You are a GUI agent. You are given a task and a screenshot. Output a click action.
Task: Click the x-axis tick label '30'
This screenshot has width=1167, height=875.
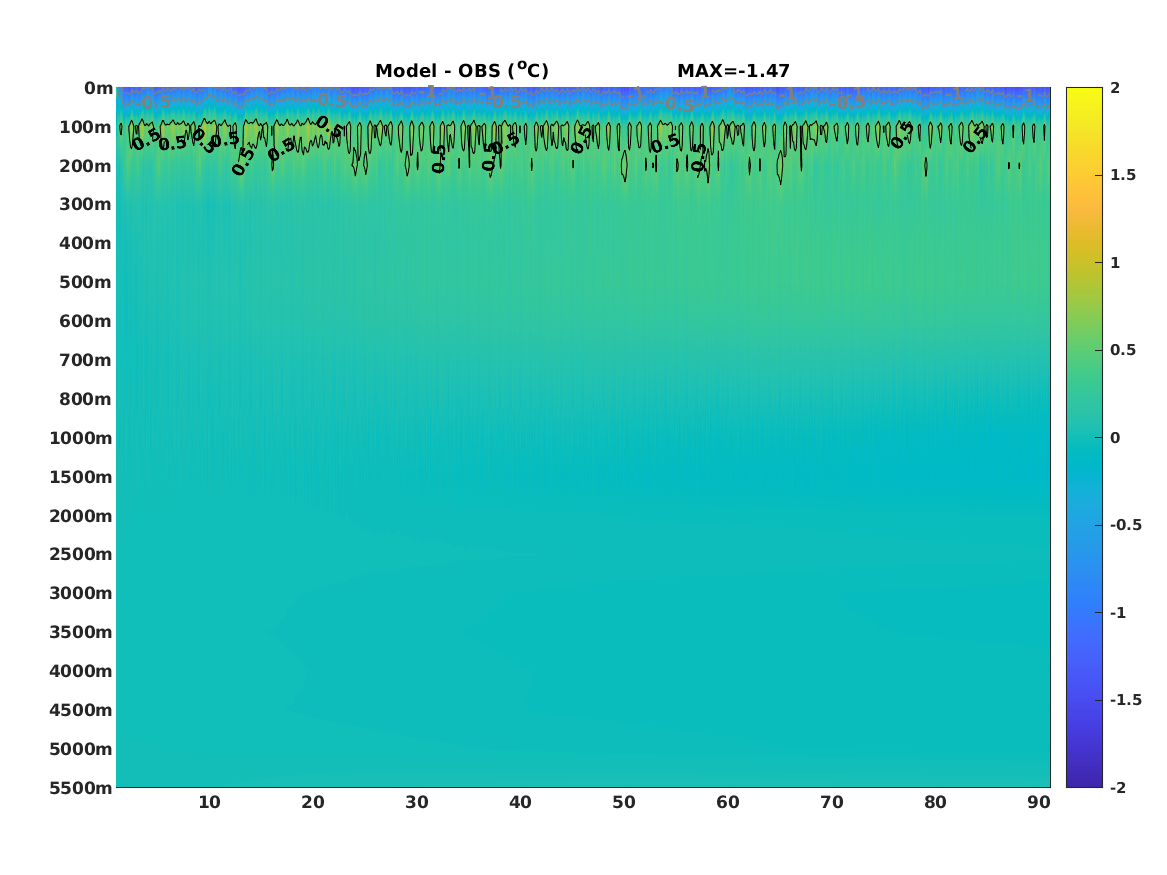417,802
